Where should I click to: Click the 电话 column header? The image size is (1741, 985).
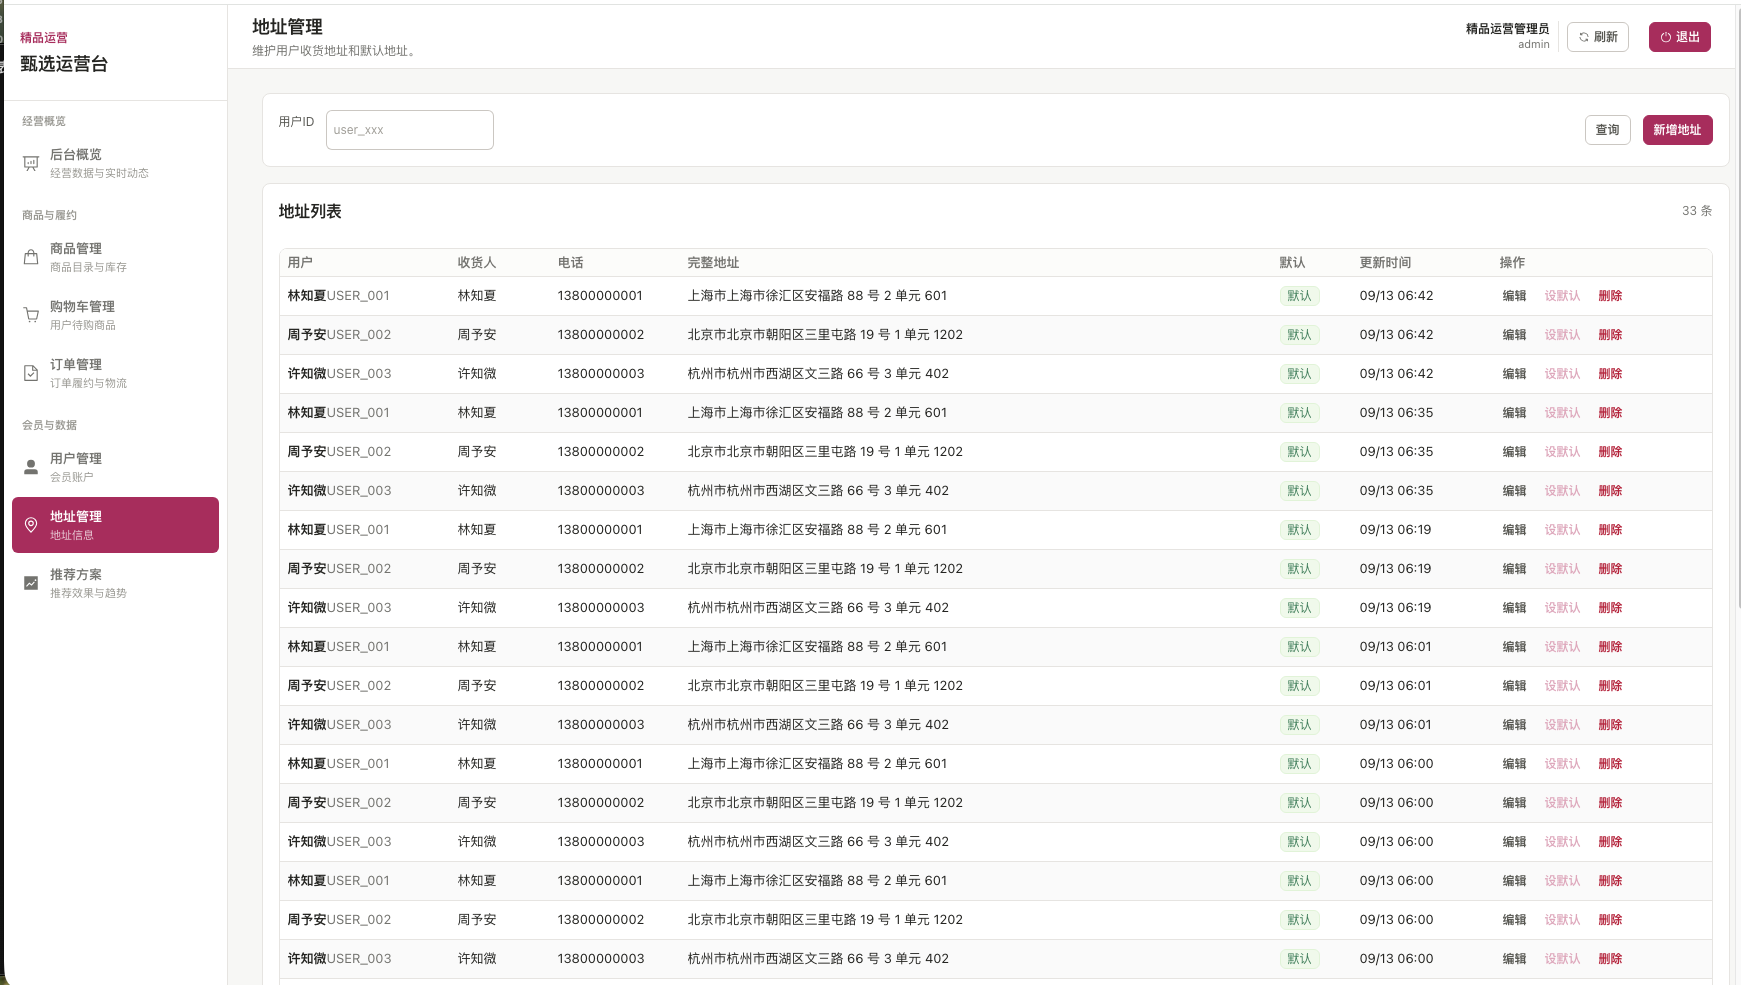pos(570,263)
